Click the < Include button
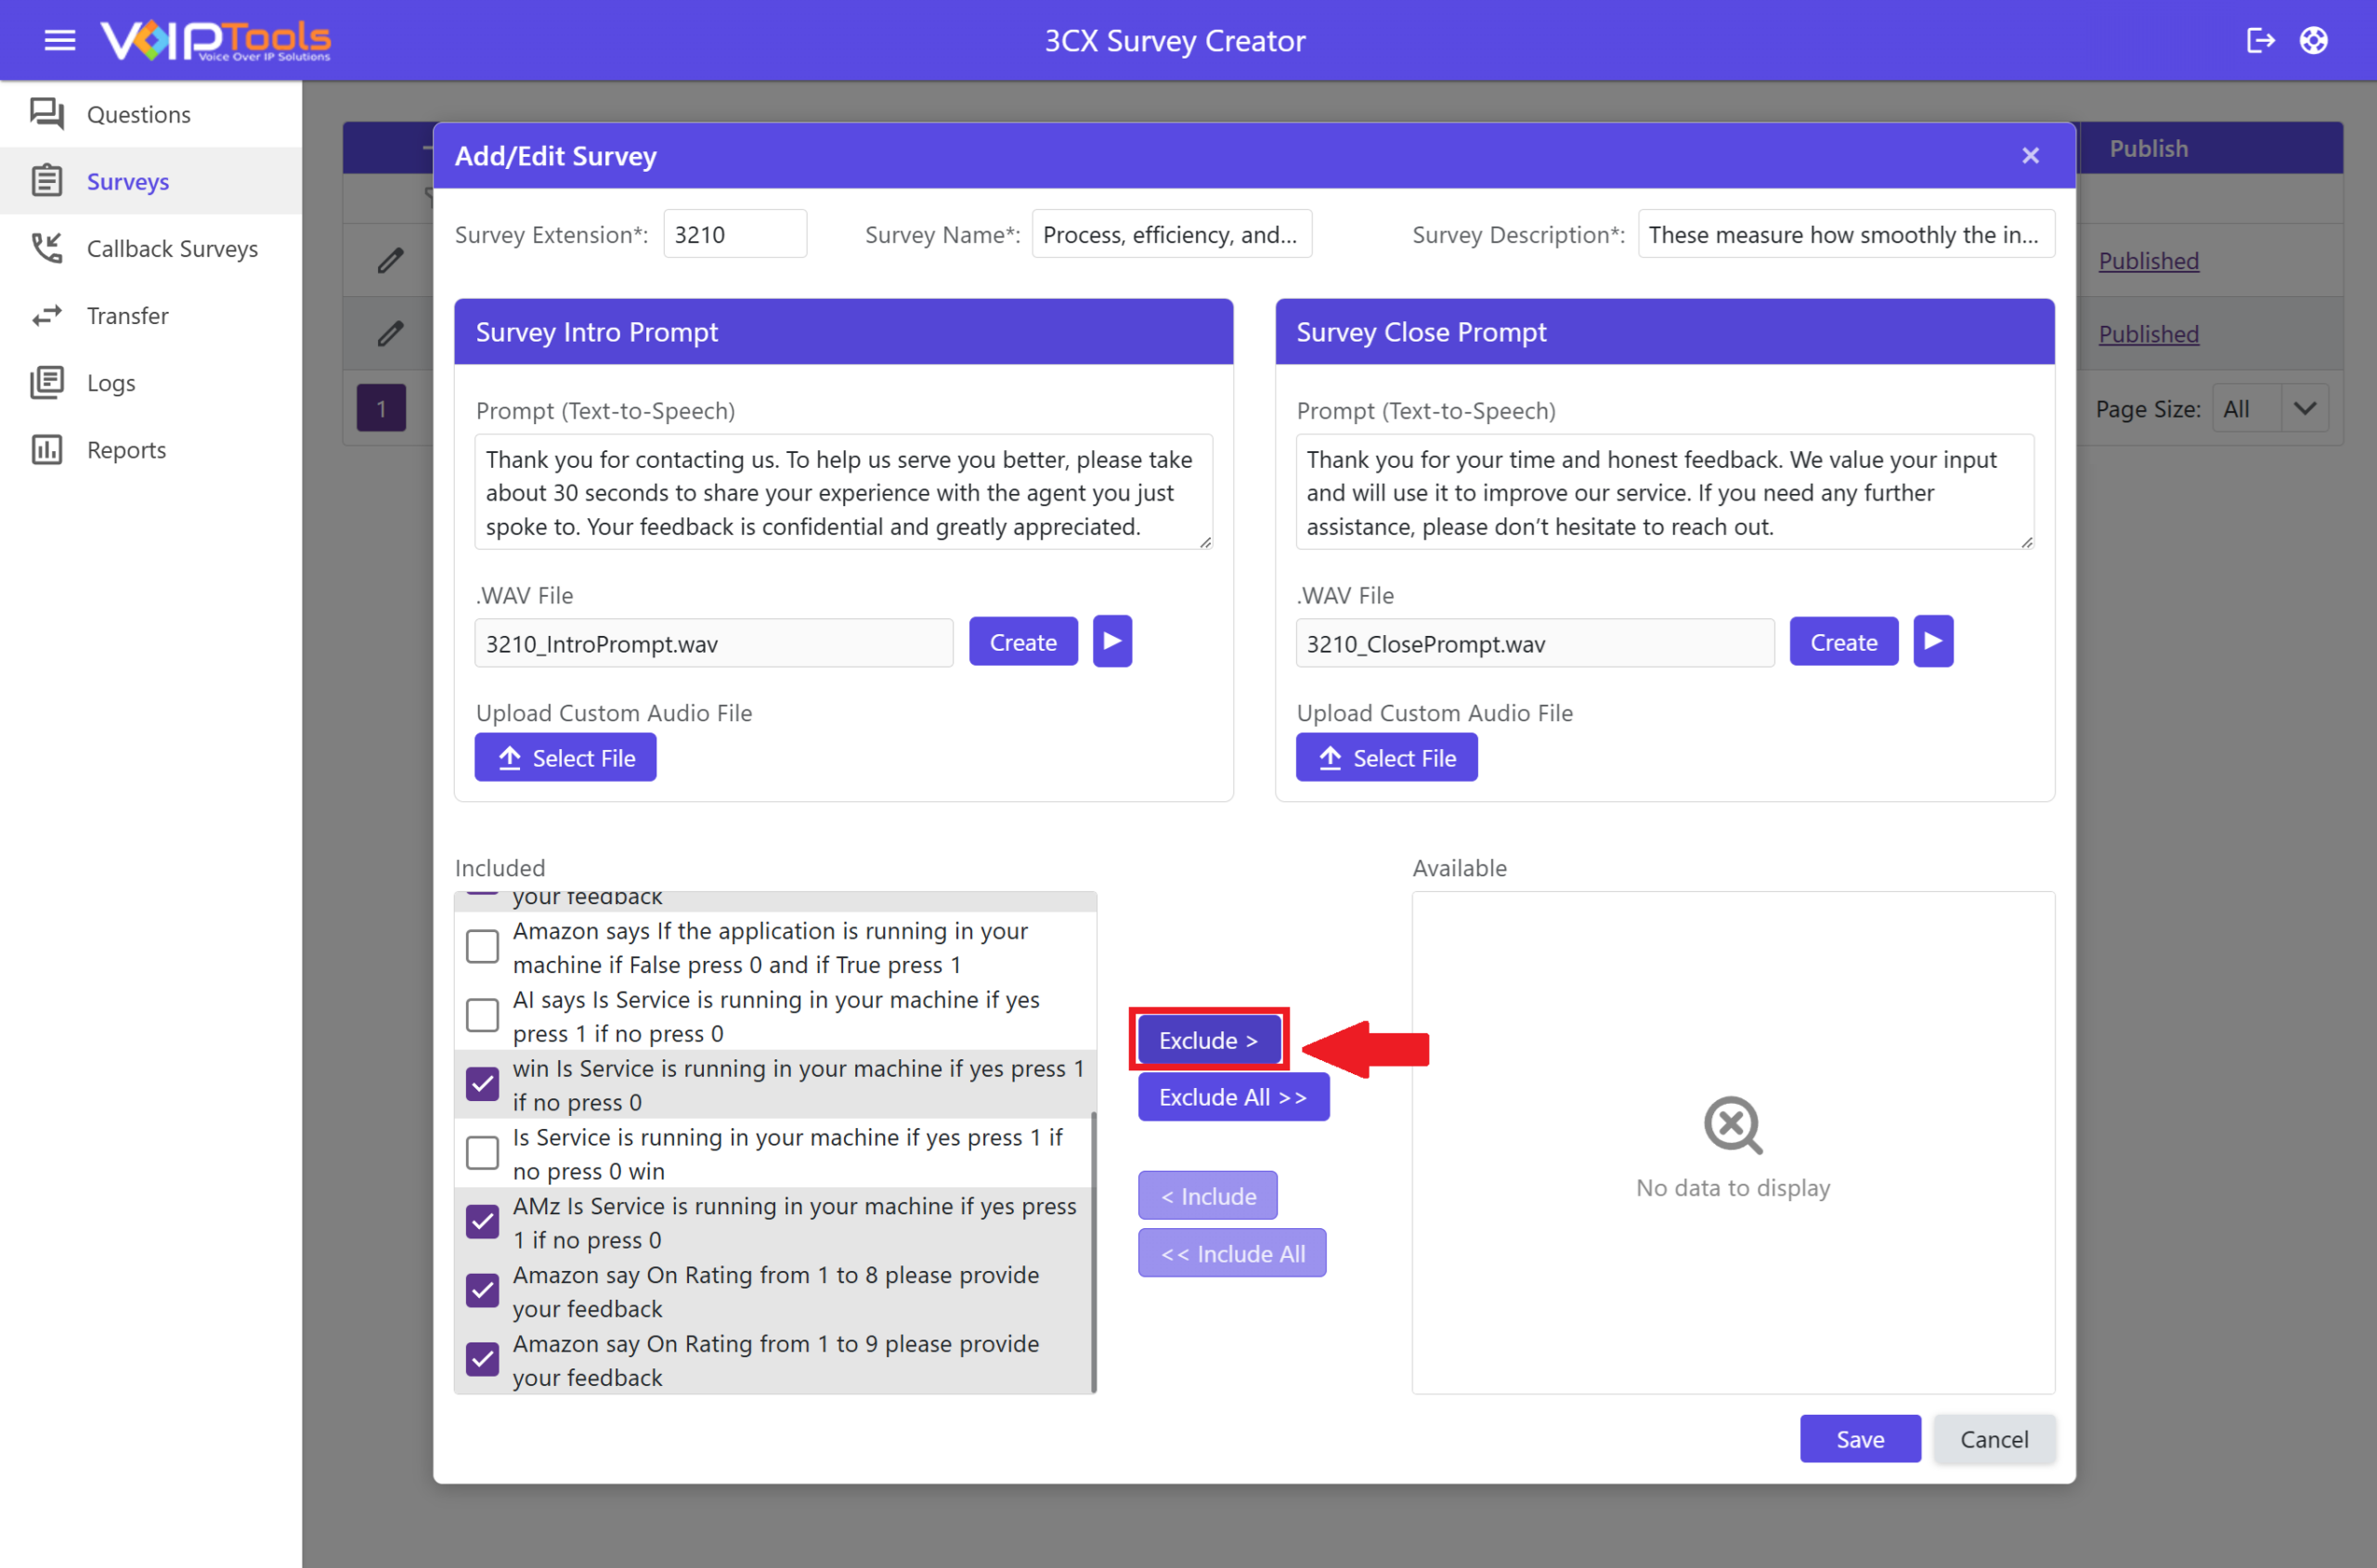 1207,1195
